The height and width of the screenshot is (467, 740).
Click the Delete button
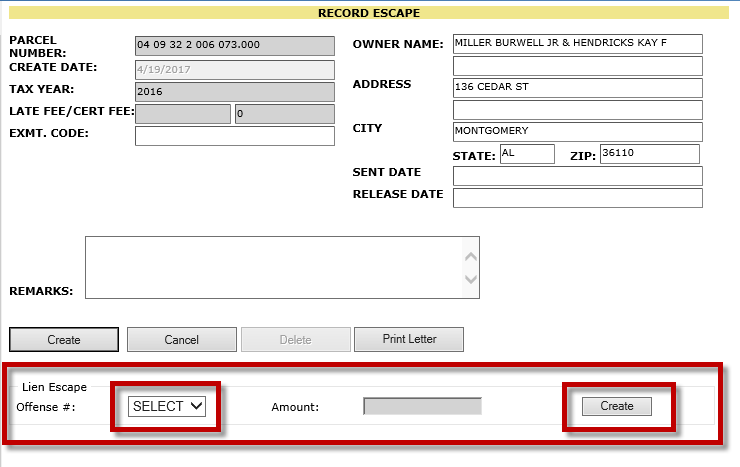(295, 340)
